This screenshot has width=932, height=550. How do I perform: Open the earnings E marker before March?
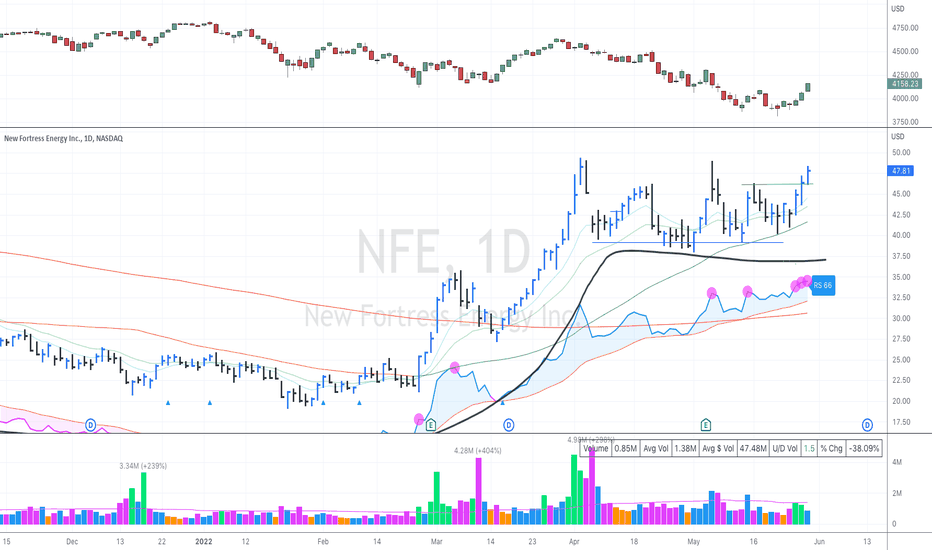pyautogui.click(x=431, y=425)
